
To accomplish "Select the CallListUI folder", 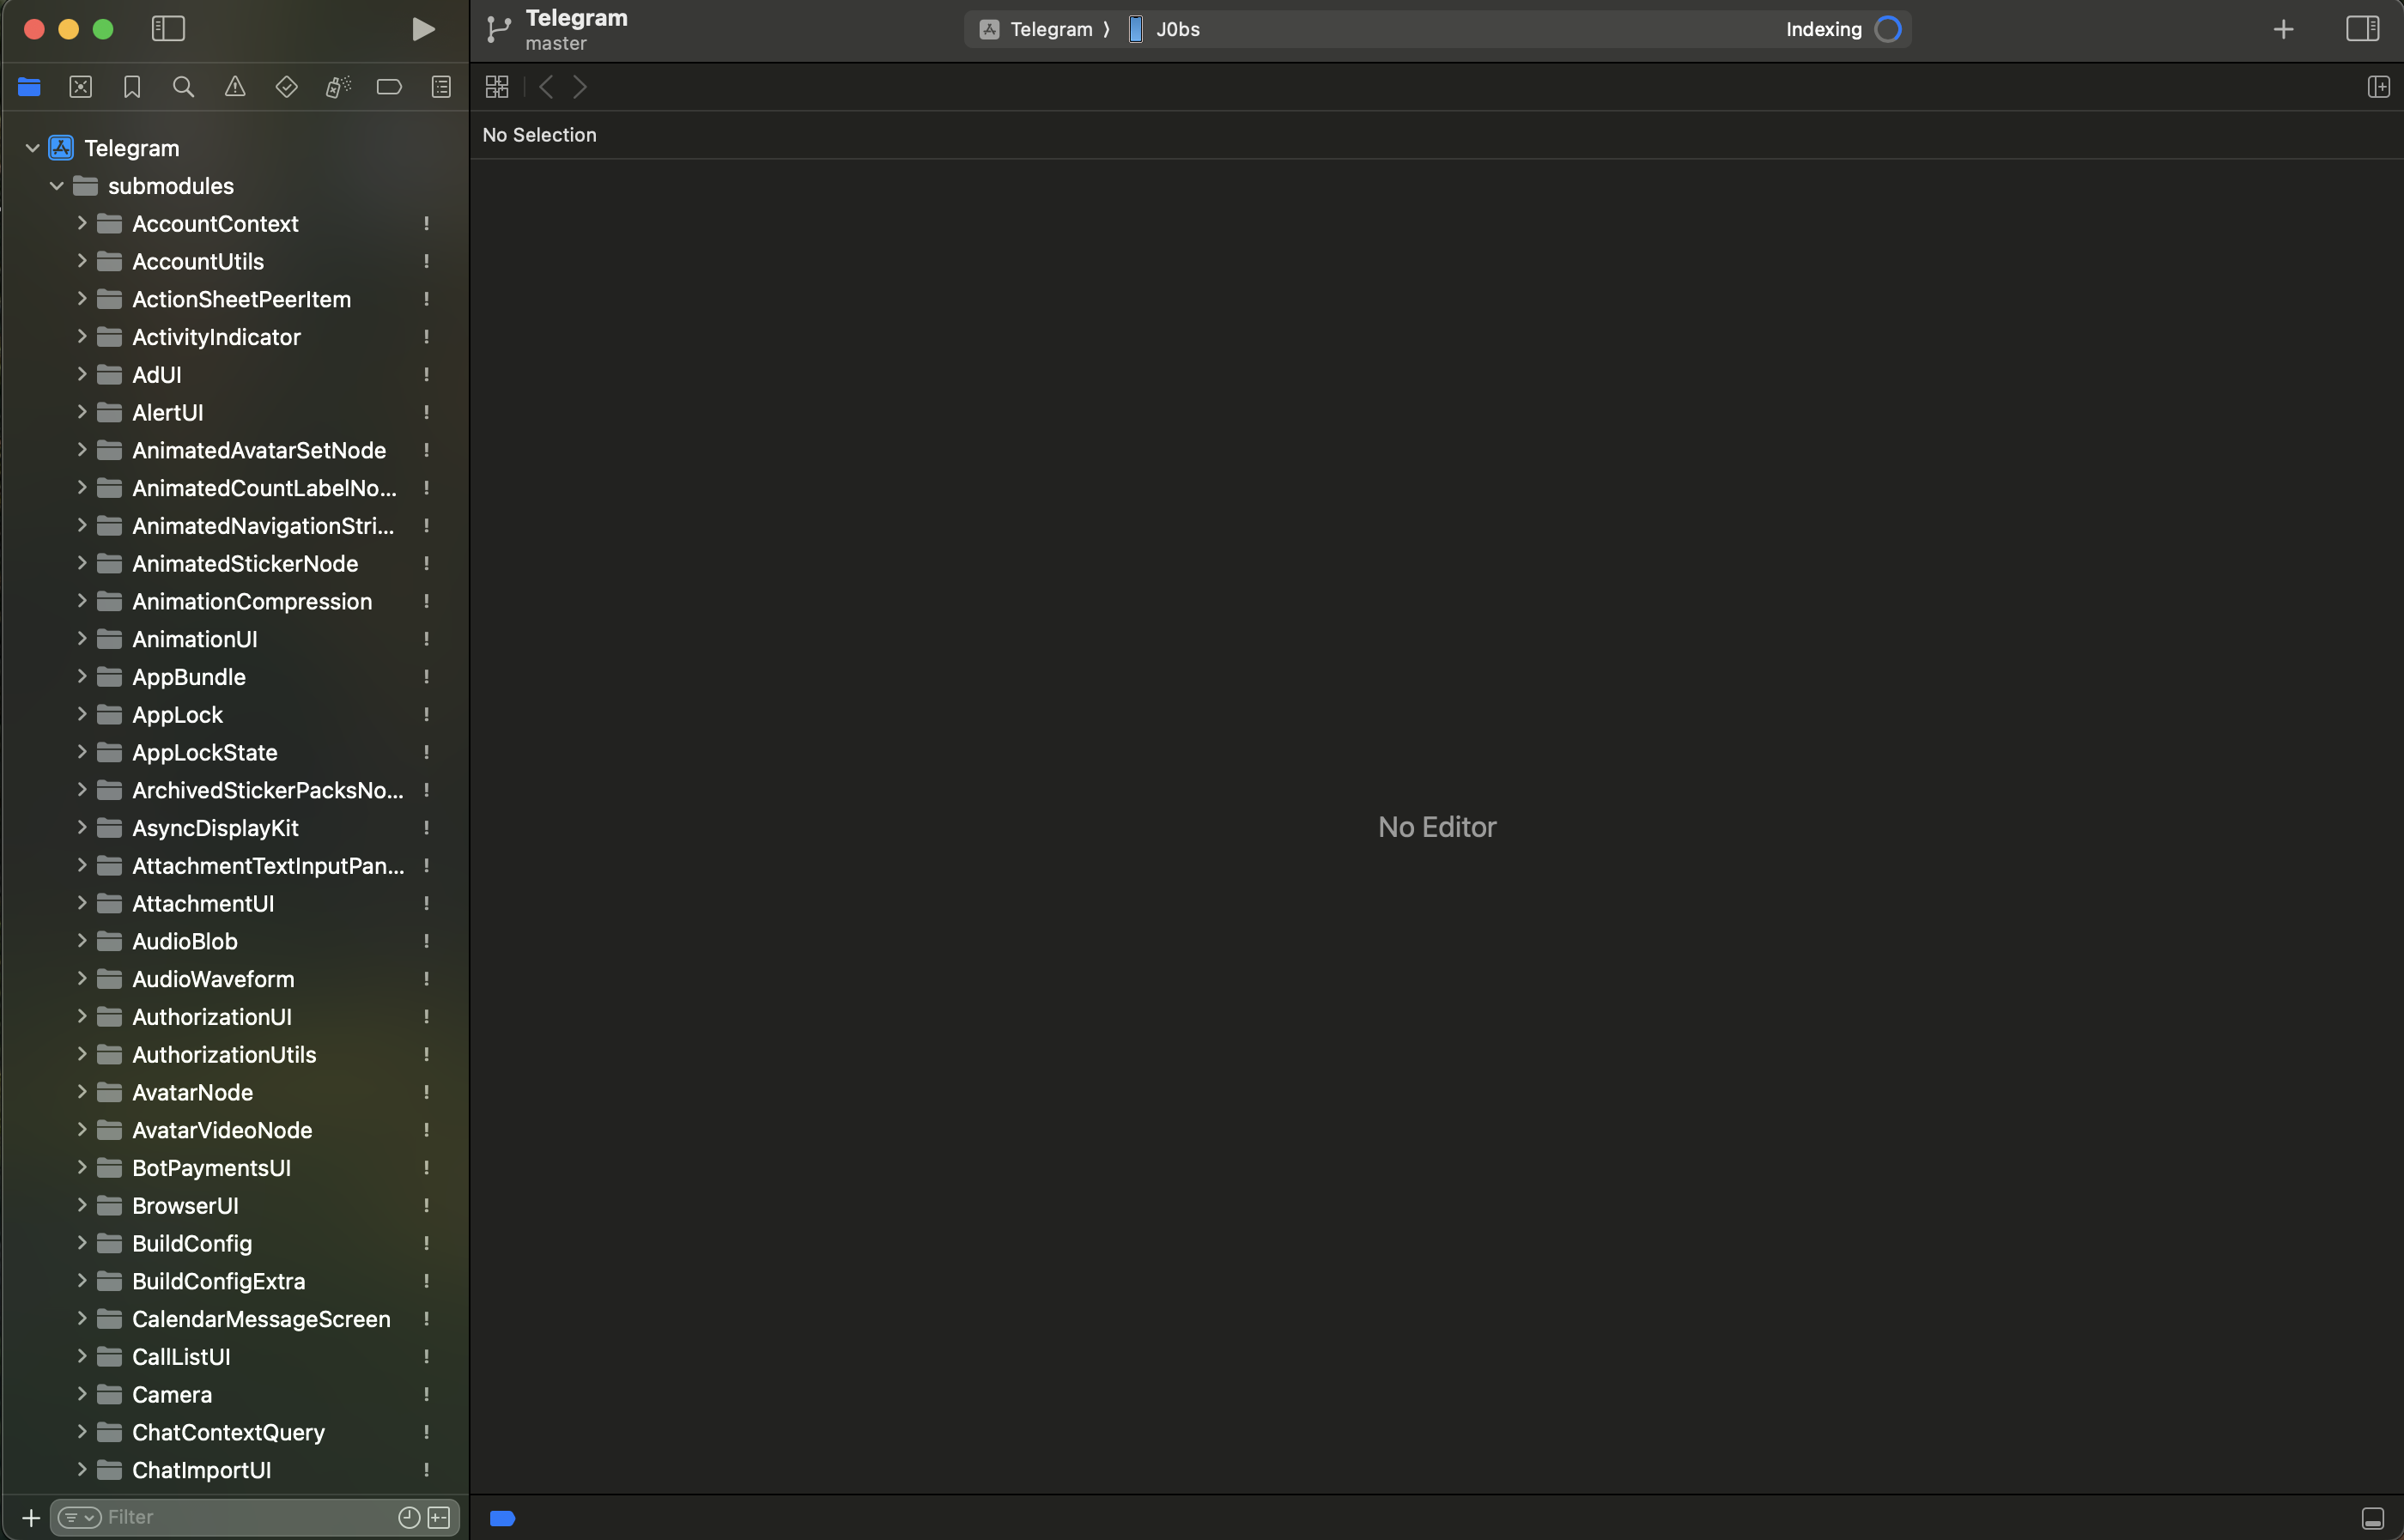I will 234,1357.
